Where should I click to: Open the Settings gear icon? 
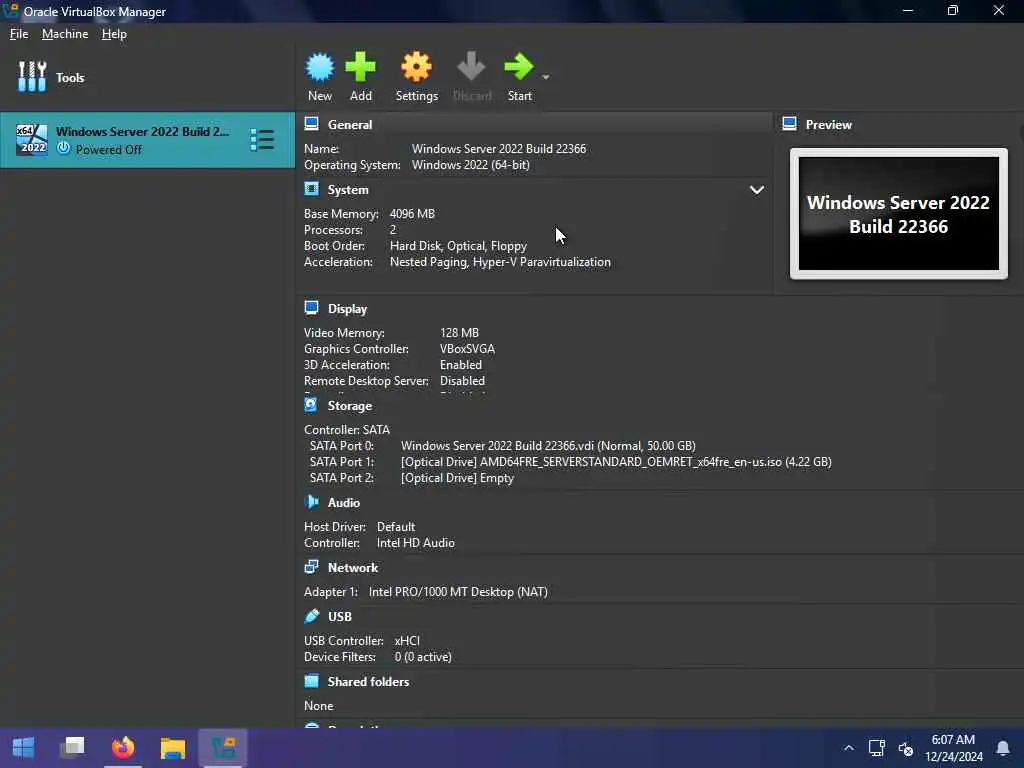[x=416, y=67]
